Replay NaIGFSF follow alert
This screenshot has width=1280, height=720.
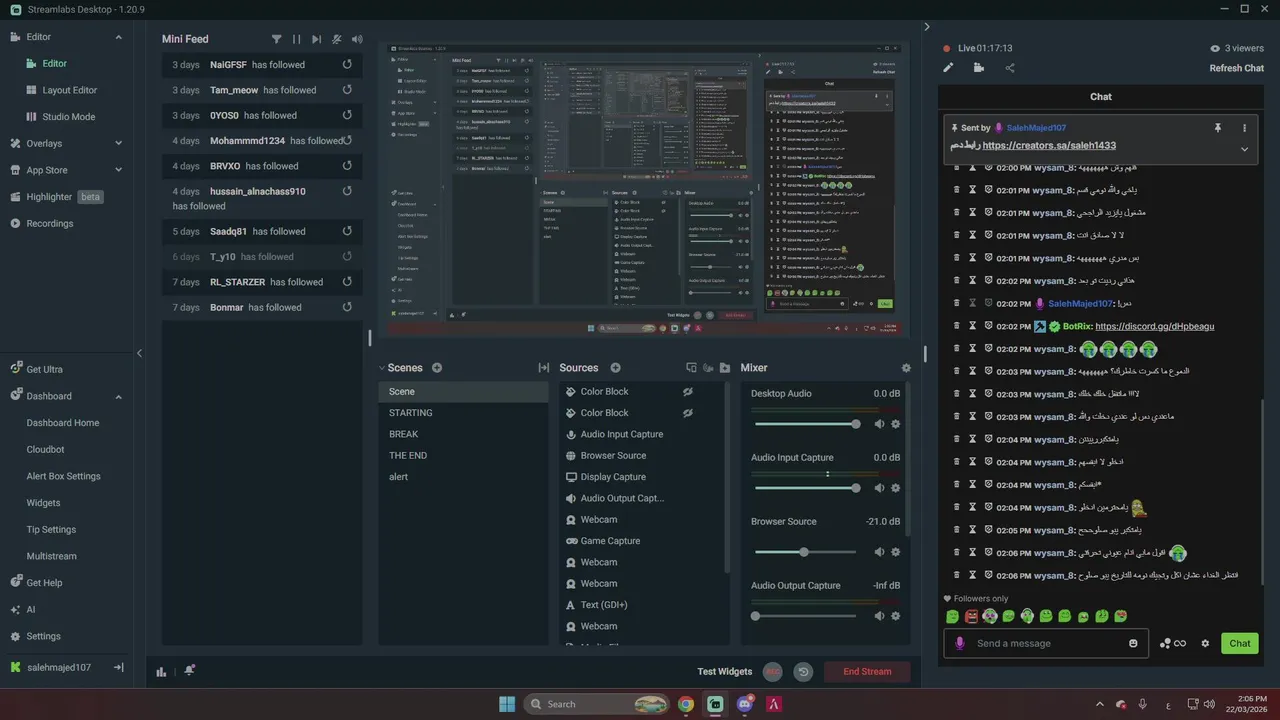coord(347,64)
